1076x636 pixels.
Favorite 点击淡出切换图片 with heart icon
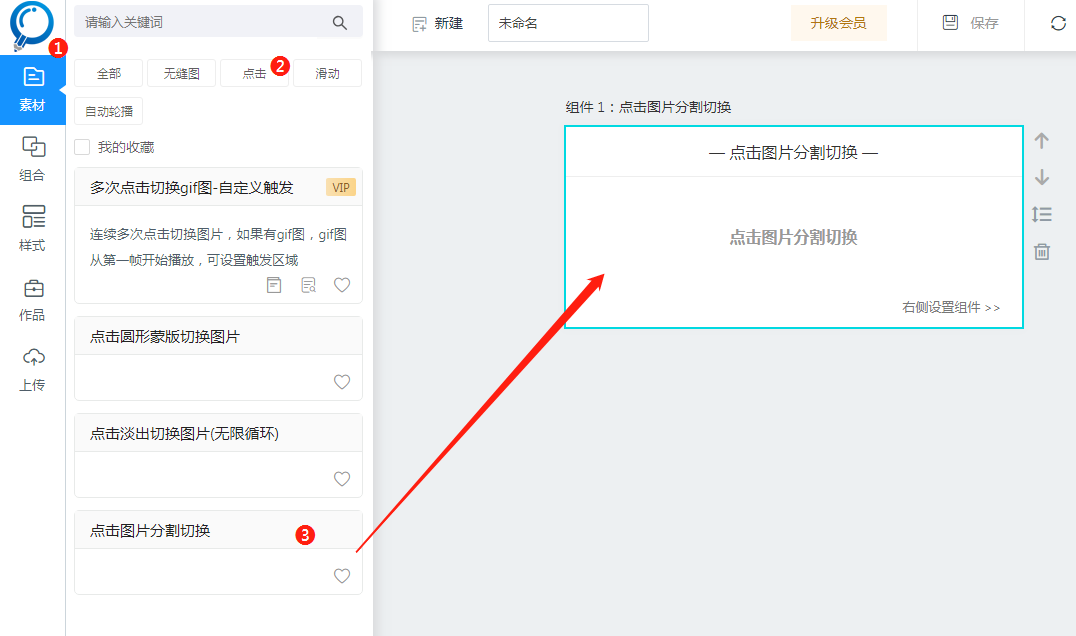pyautogui.click(x=342, y=479)
